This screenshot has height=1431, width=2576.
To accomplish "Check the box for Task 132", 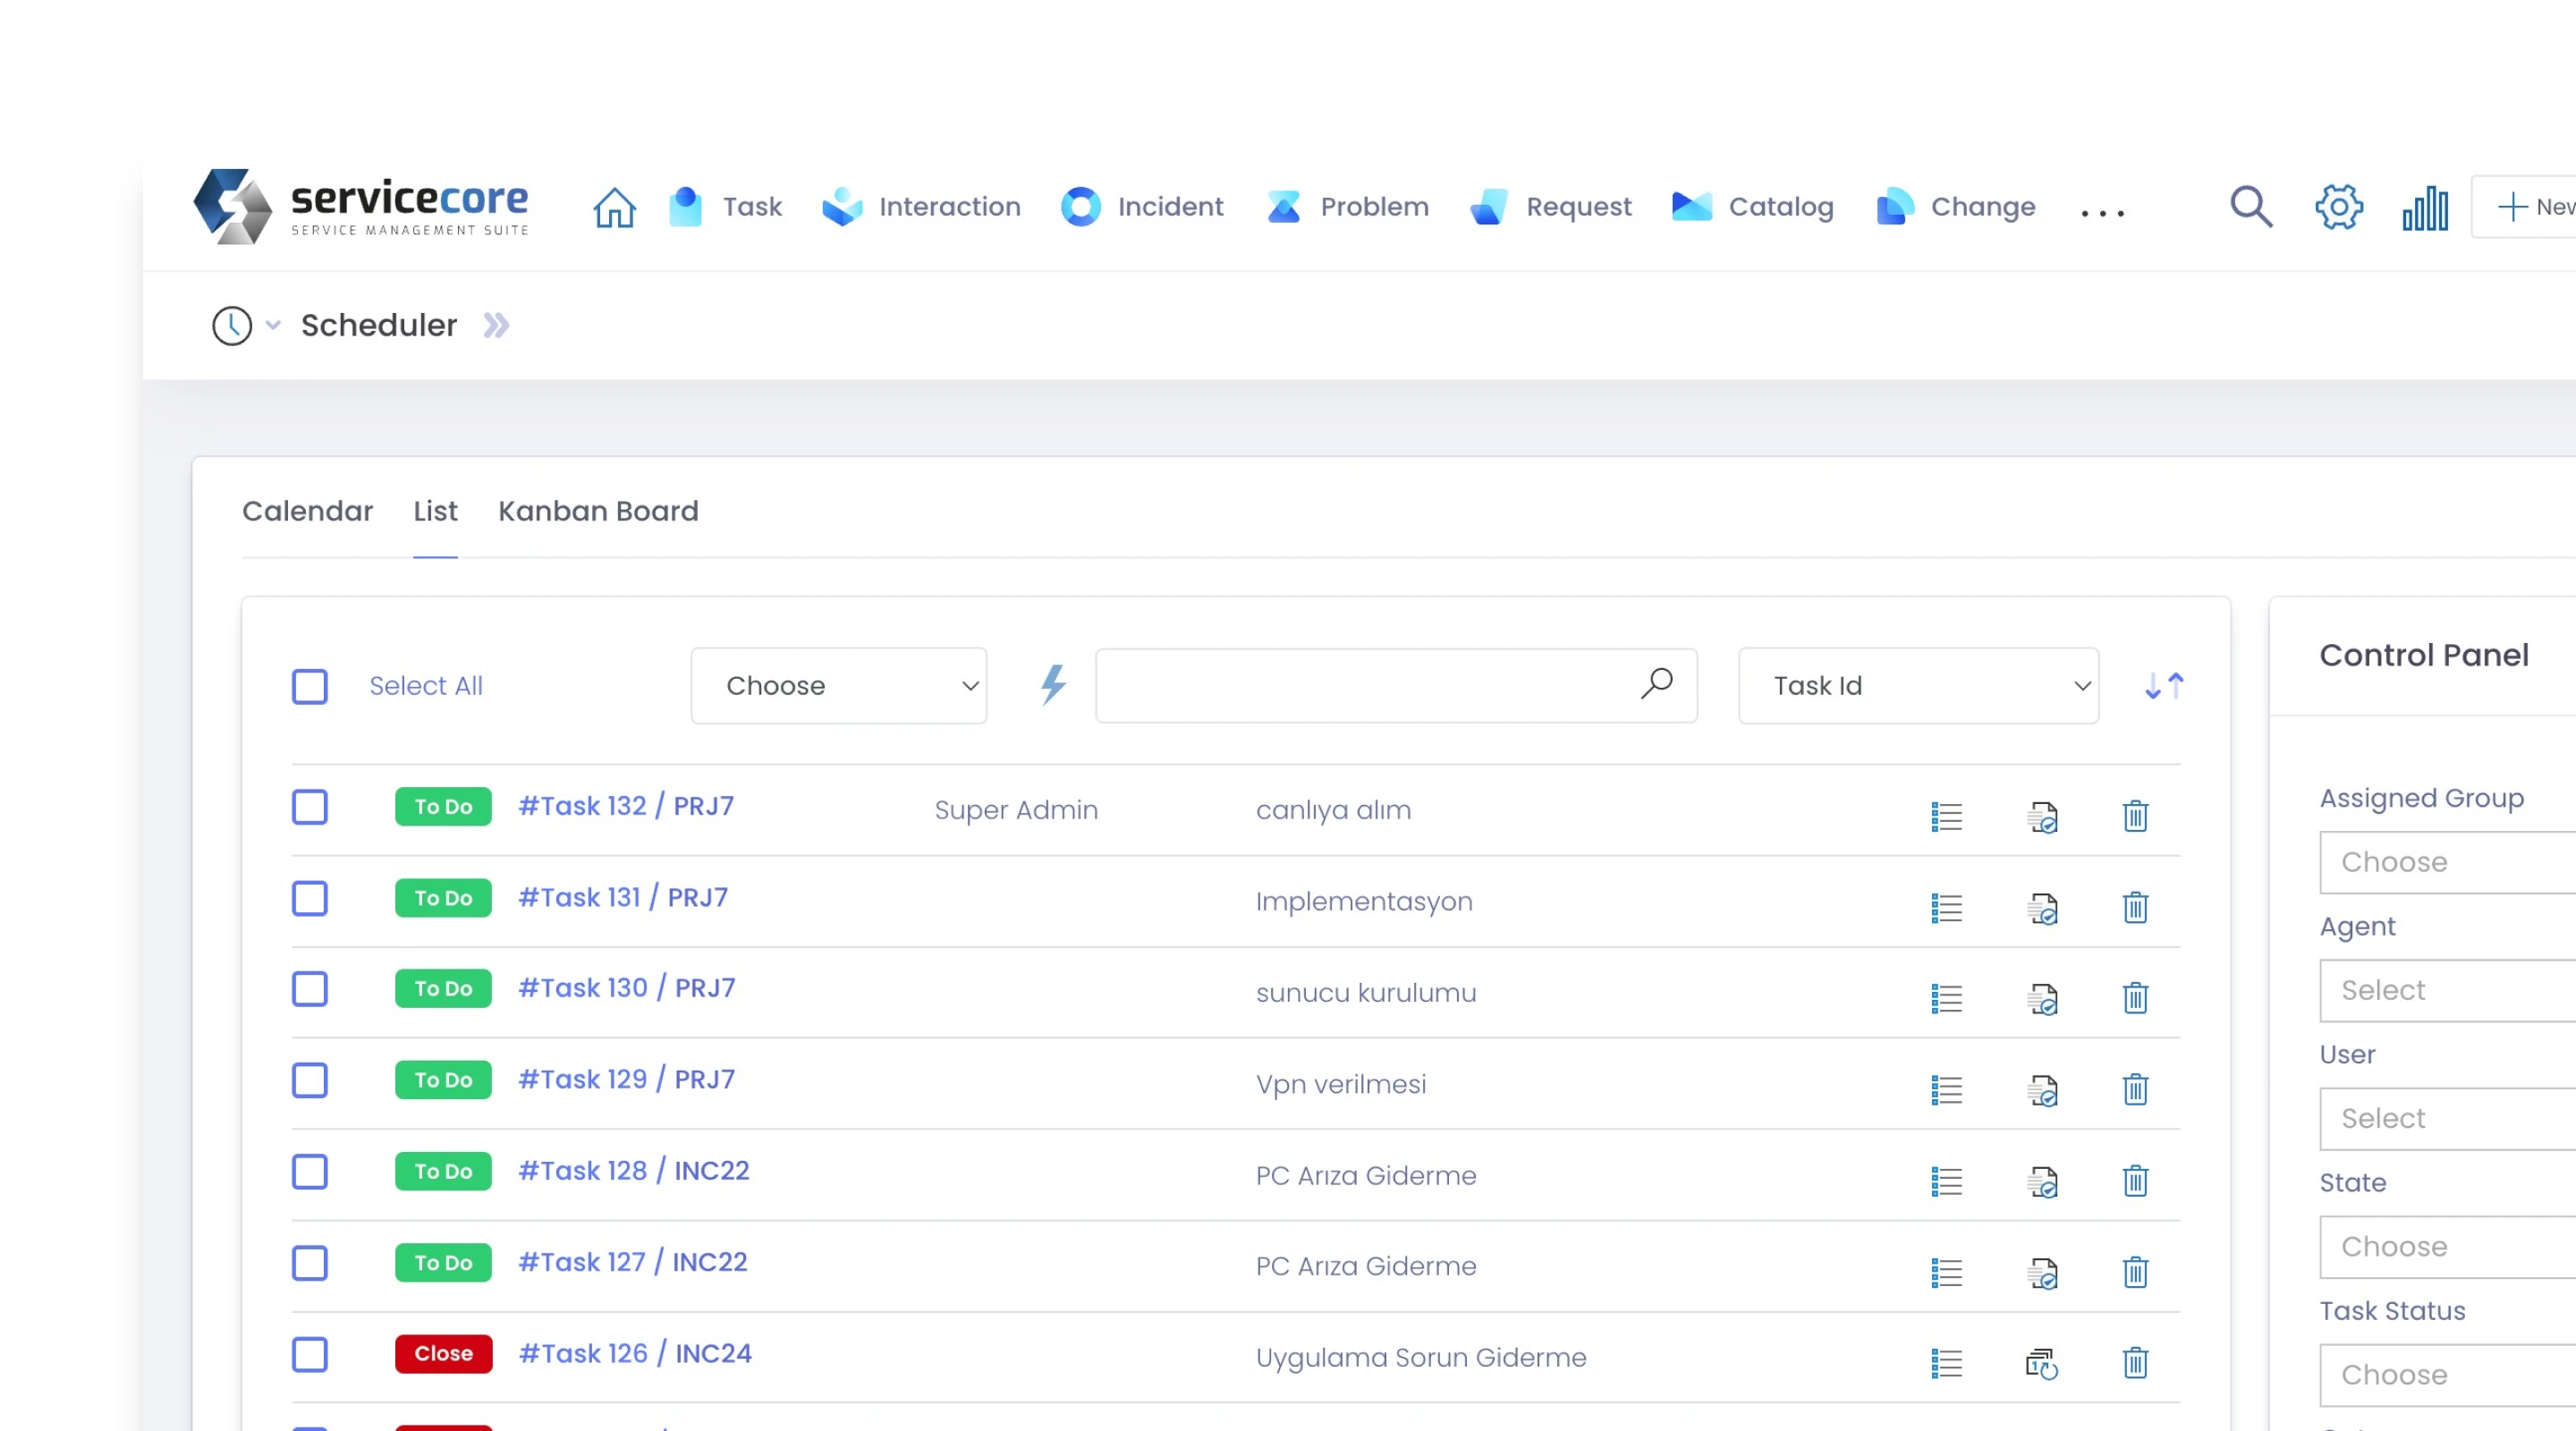I will click(310, 807).
